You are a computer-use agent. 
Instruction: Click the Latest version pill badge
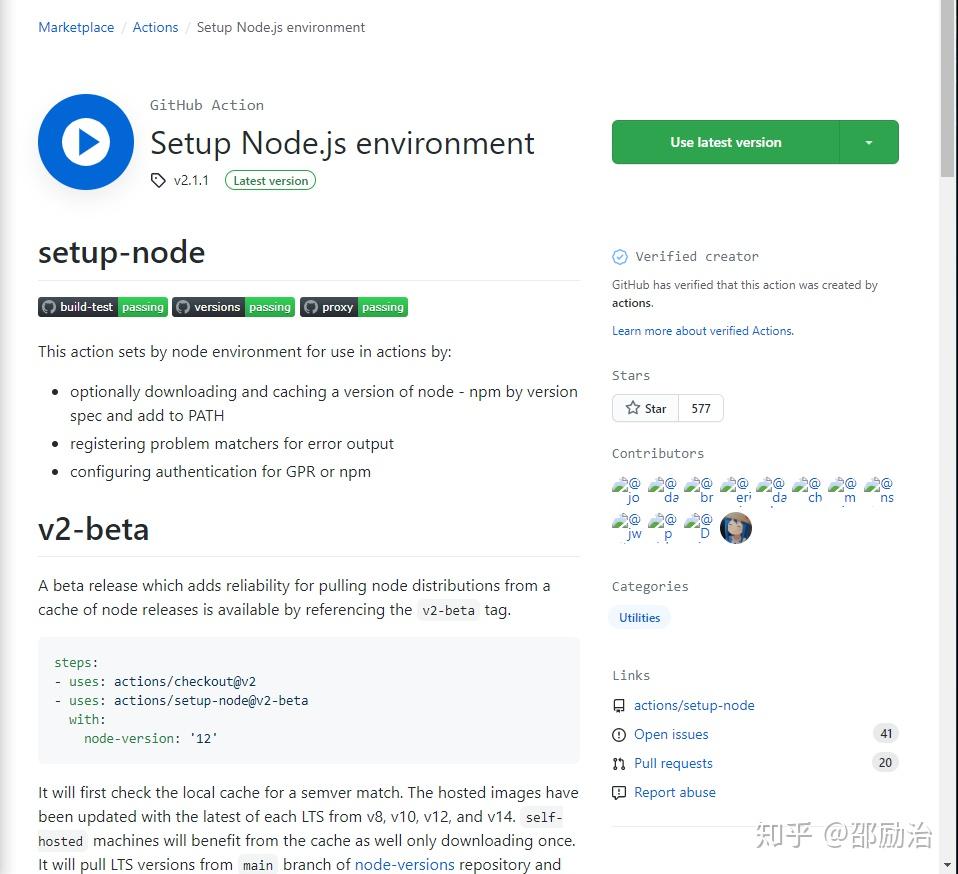(270, 180)
